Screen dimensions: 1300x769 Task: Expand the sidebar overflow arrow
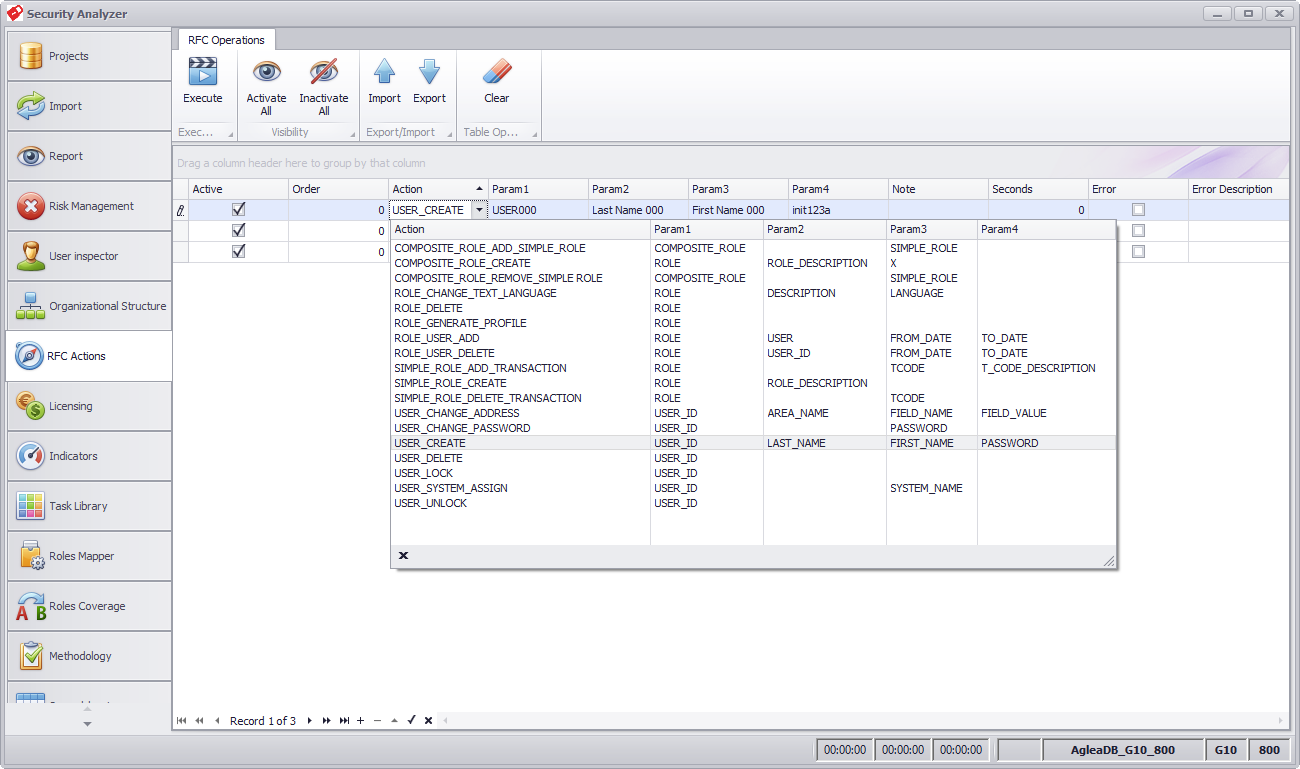(87, 723)
